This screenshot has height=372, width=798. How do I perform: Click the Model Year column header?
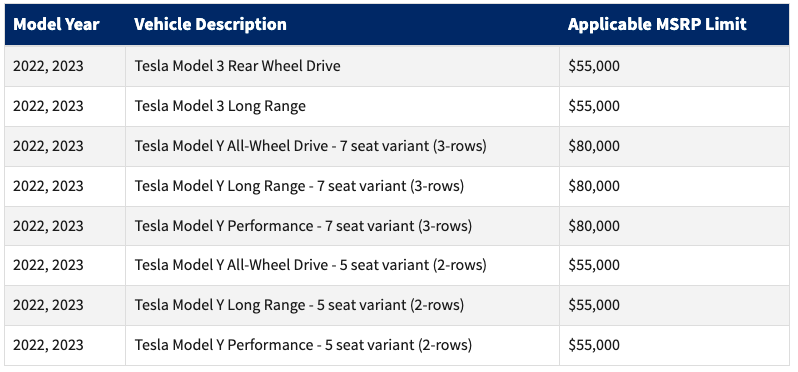tap(56, 24)
